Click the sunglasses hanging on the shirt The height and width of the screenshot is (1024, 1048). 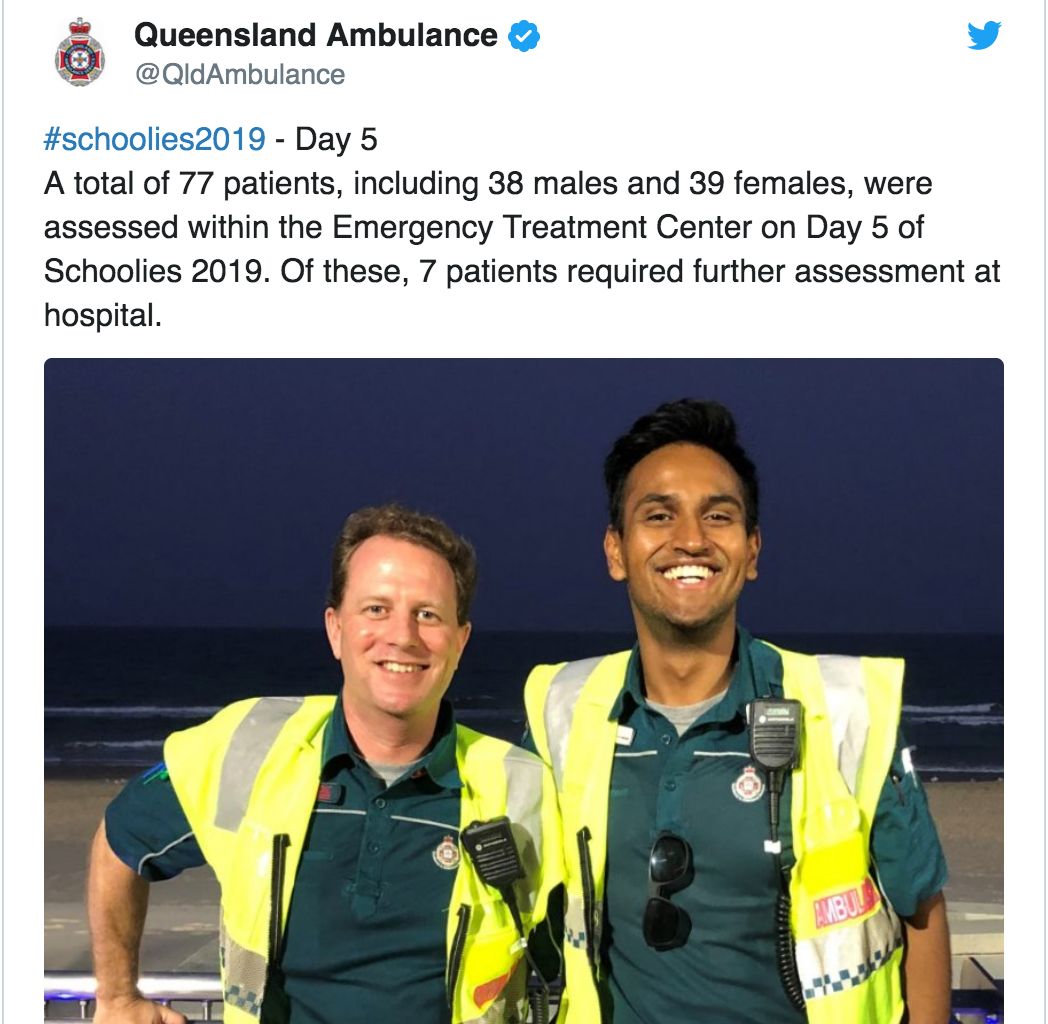click(x=668, y=891)
